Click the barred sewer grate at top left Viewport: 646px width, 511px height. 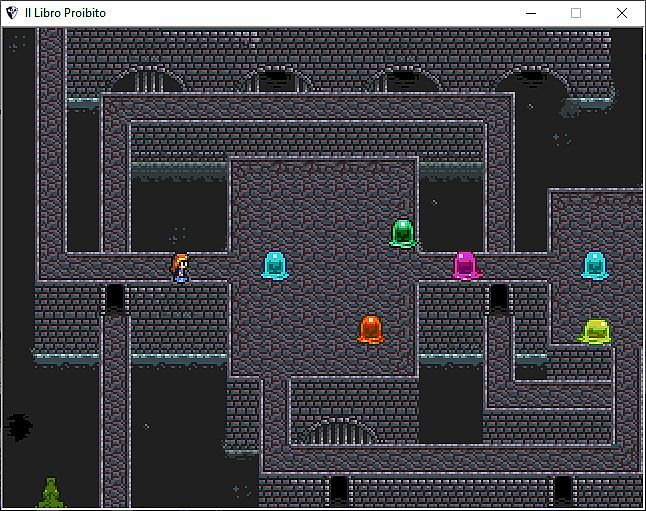[149, 79]
